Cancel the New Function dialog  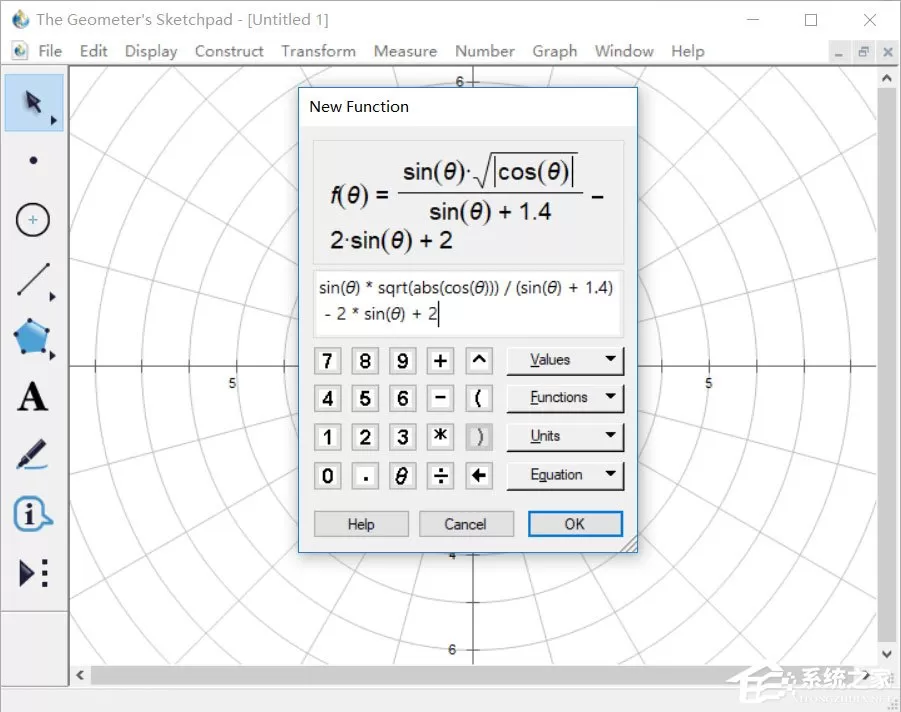click(x=466, y=524)
